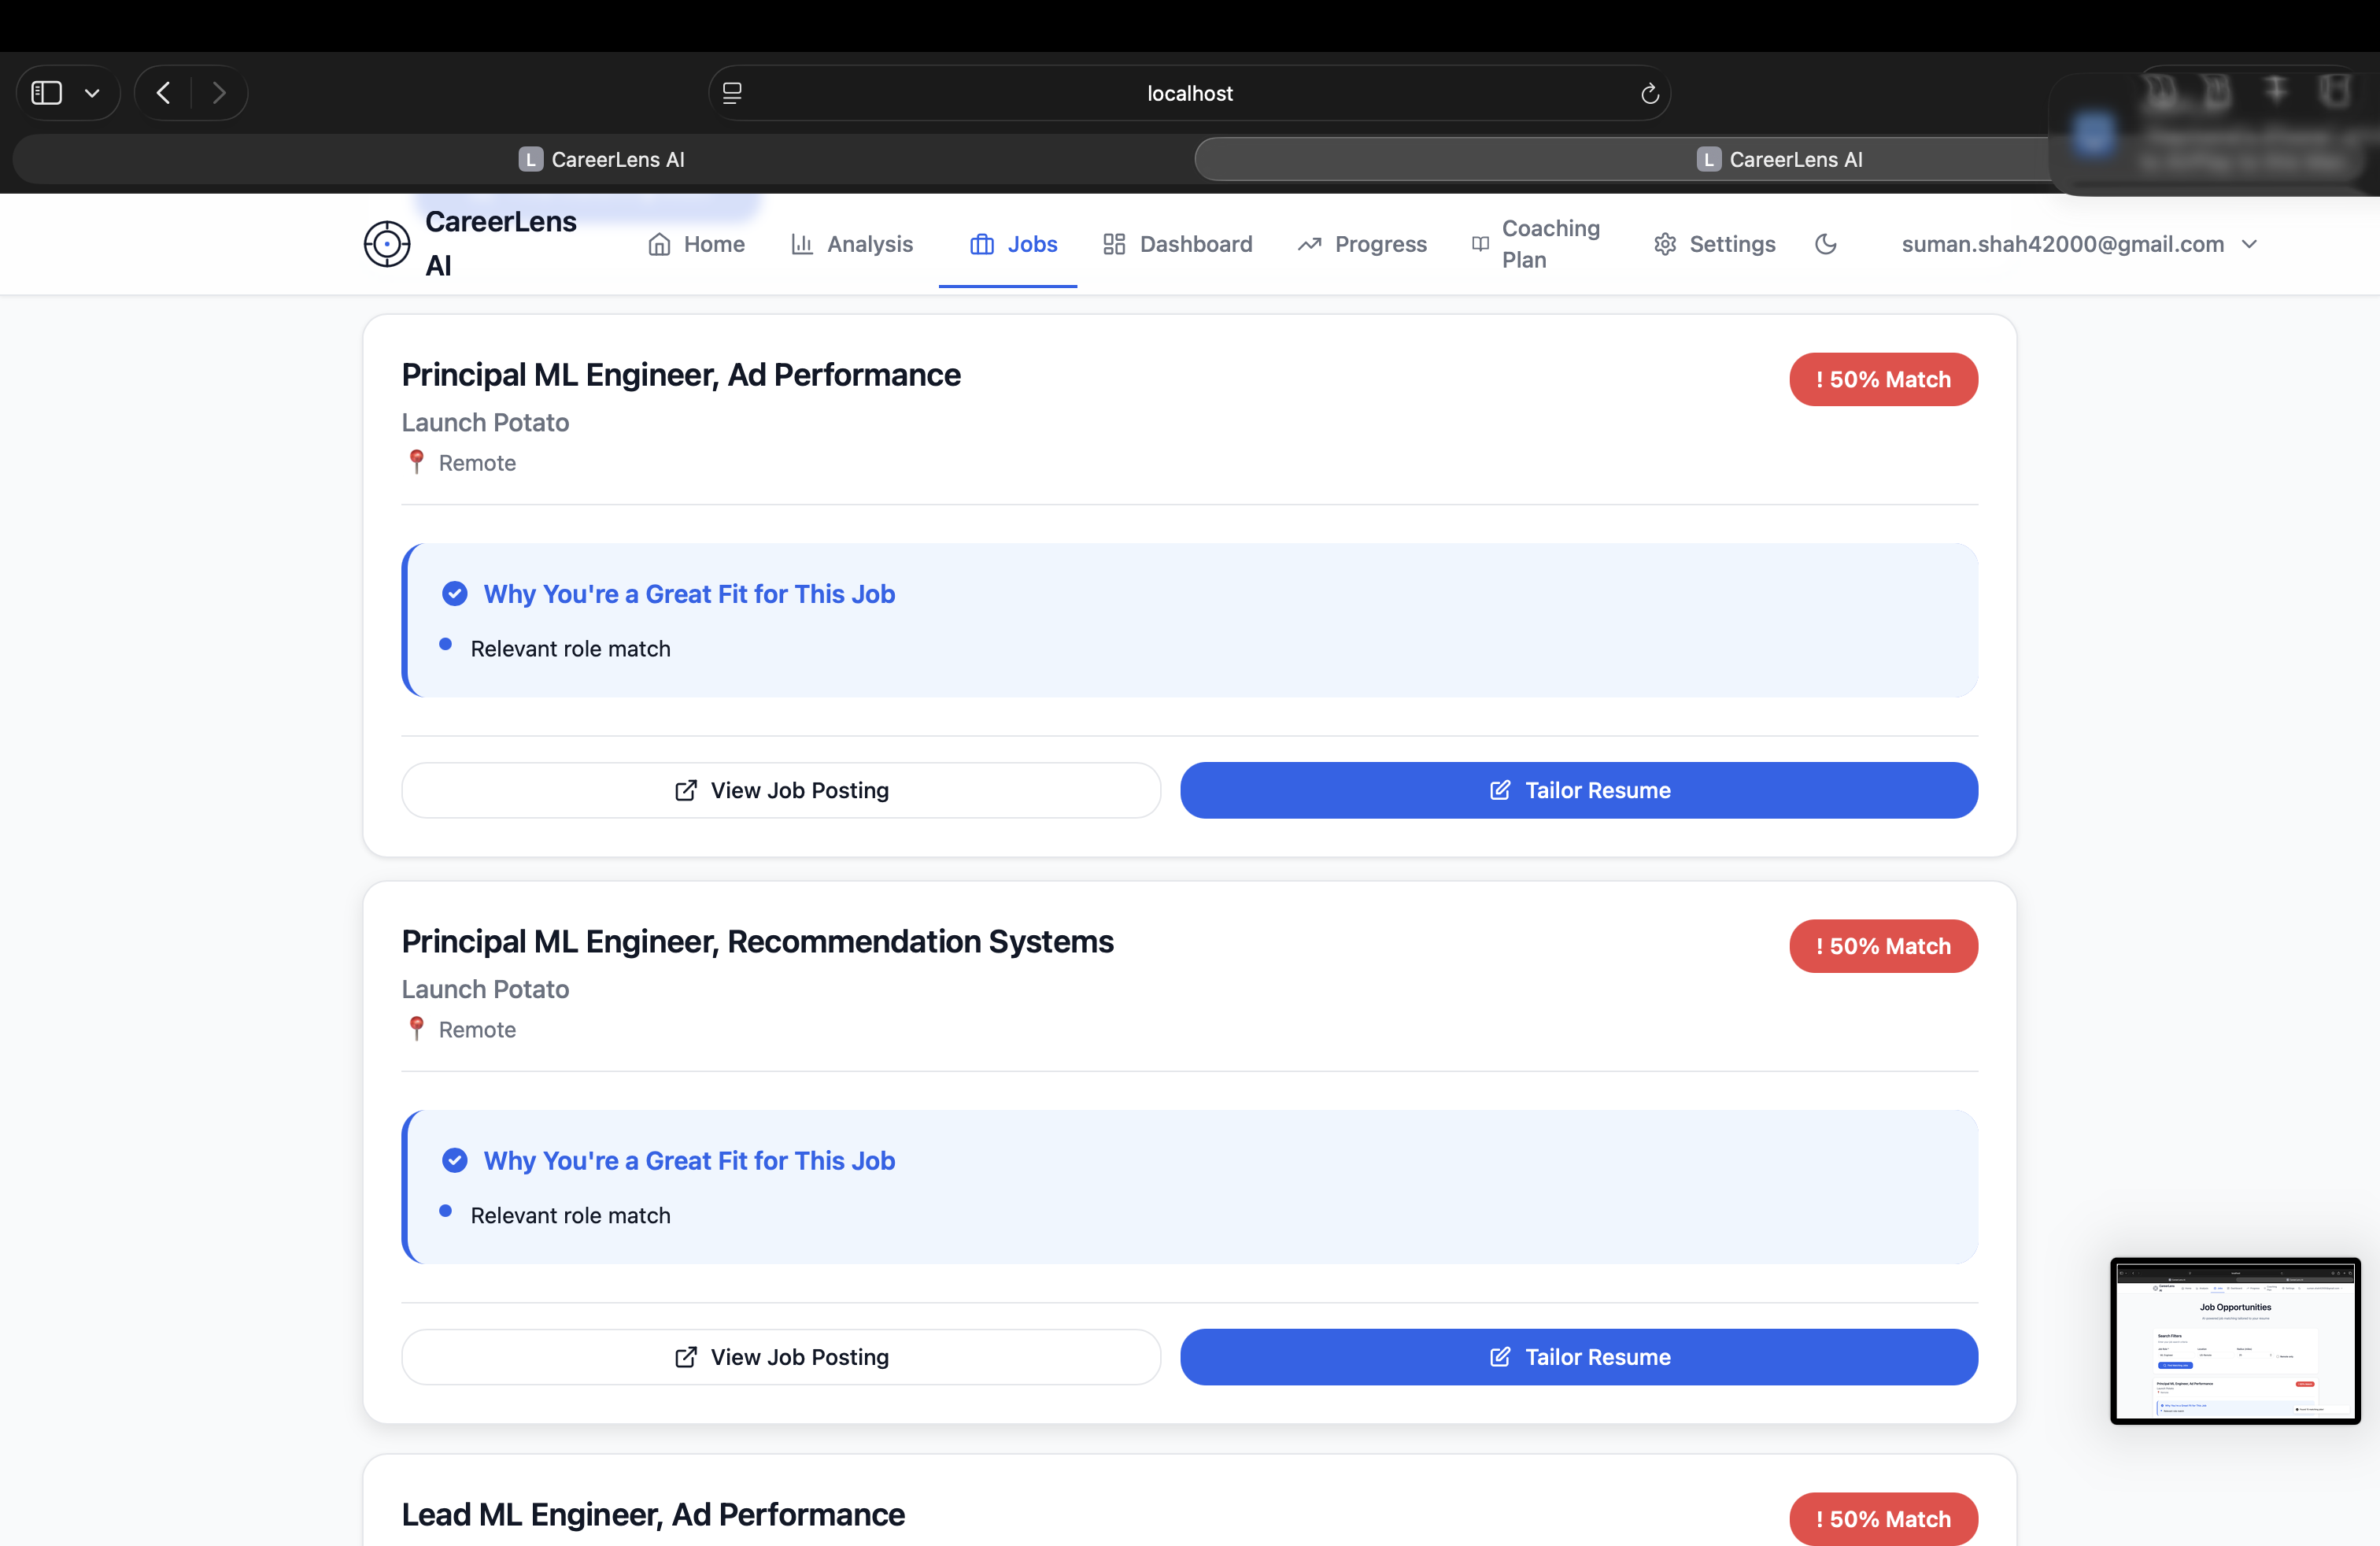Click the localhost address bar
The height and width of the screenshot is (1546, 2380).
(1189, 93)
